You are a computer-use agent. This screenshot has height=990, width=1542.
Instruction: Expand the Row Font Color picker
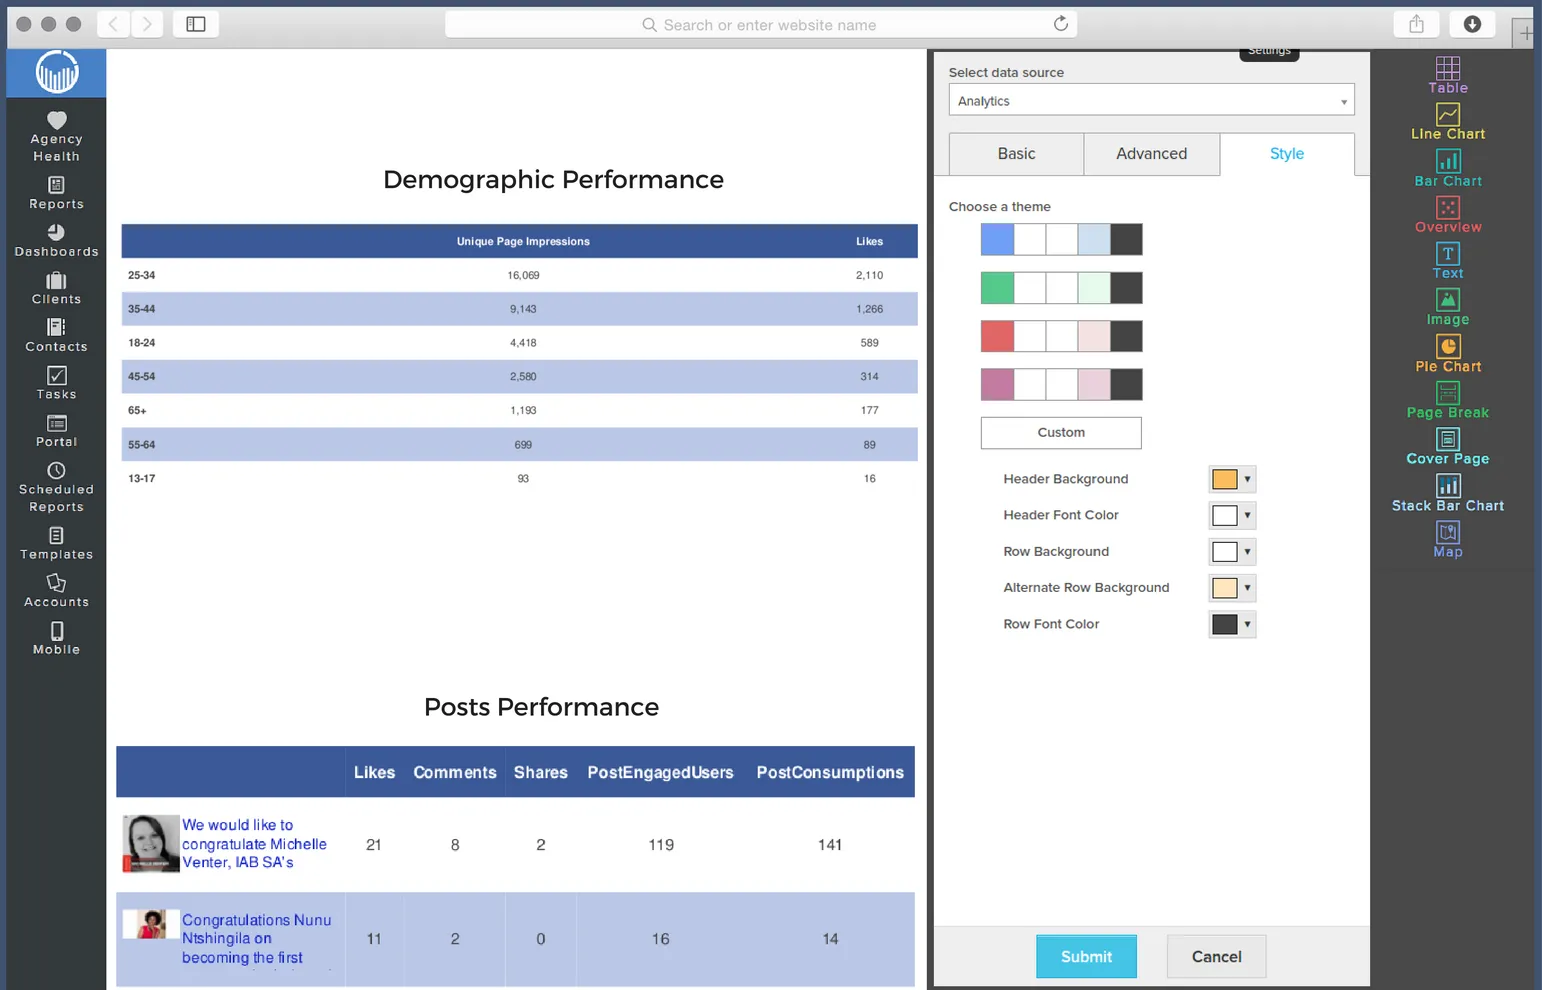click(1246, 624)
